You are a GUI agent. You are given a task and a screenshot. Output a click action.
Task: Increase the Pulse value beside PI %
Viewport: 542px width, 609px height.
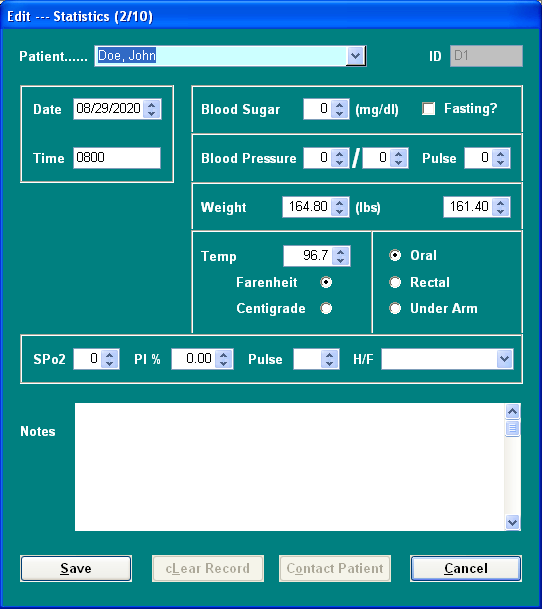pos(329,354)
